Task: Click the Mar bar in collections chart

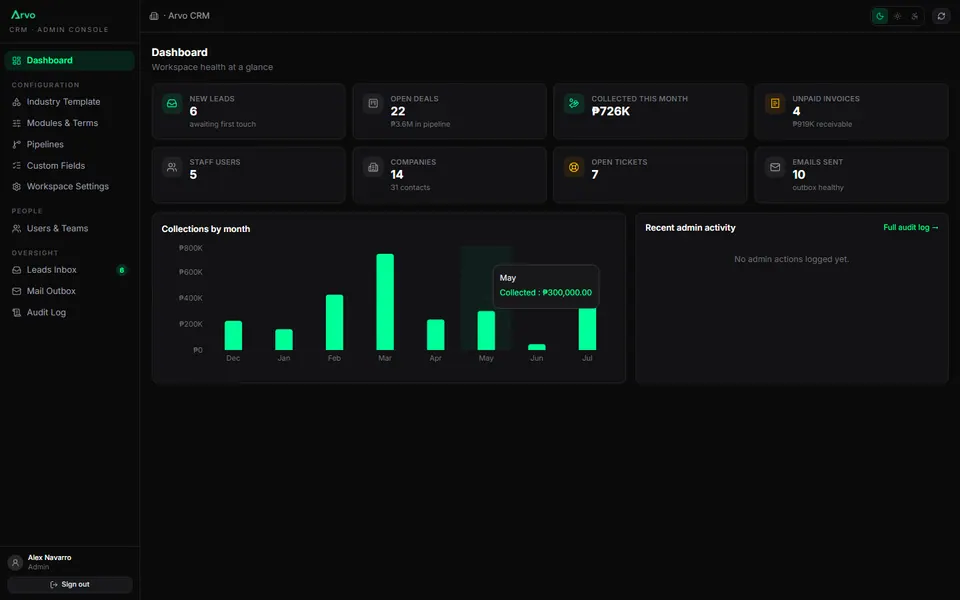Action: coord(385,302)
